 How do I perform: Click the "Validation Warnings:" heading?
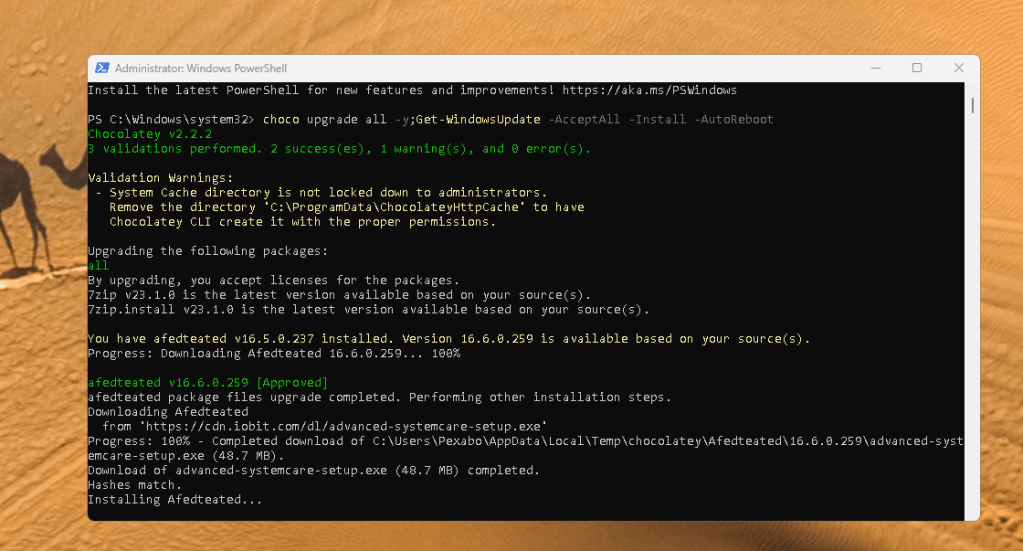(160, 178)
